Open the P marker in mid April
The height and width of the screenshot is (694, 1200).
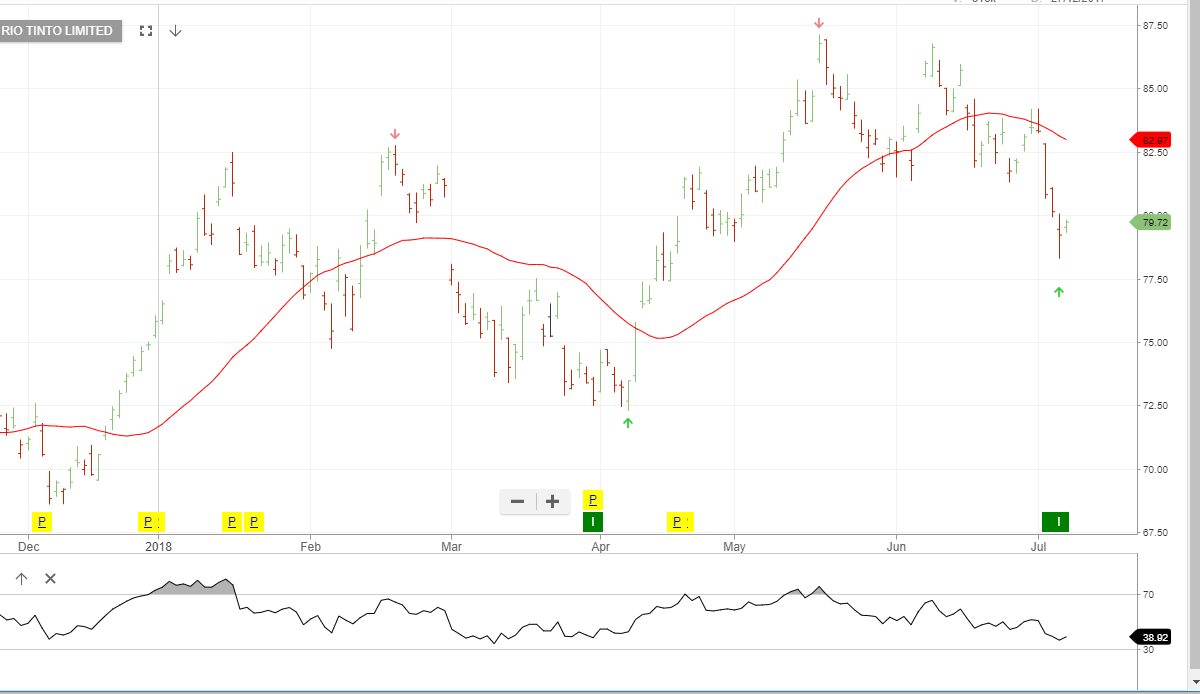tap(679, 521)
